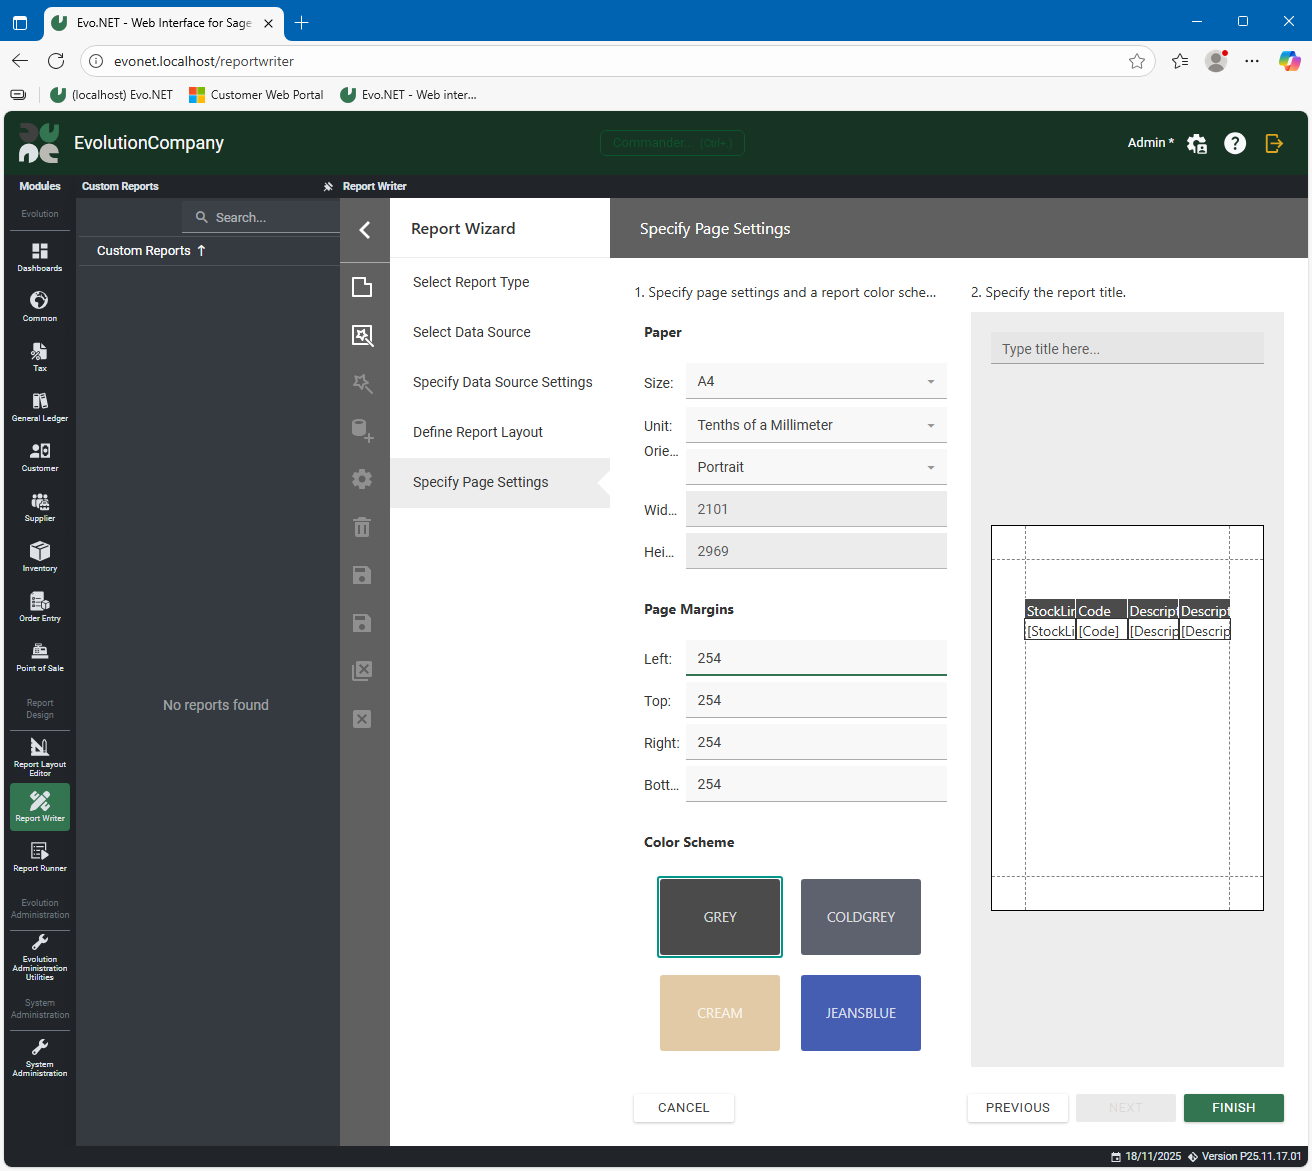Open the Report Layout Editor
1312x1171 pixels.
(x=40, y=756)
